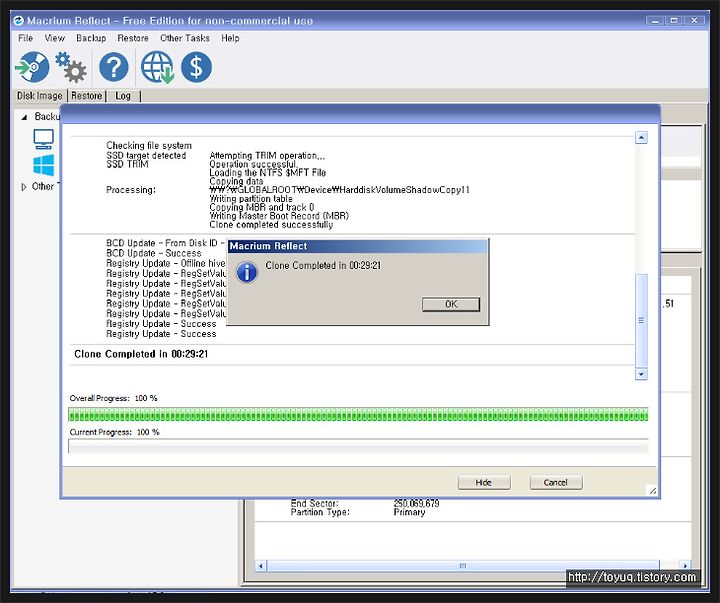Open the File menu
720x603 pixels.
click(x=26, y=38)
